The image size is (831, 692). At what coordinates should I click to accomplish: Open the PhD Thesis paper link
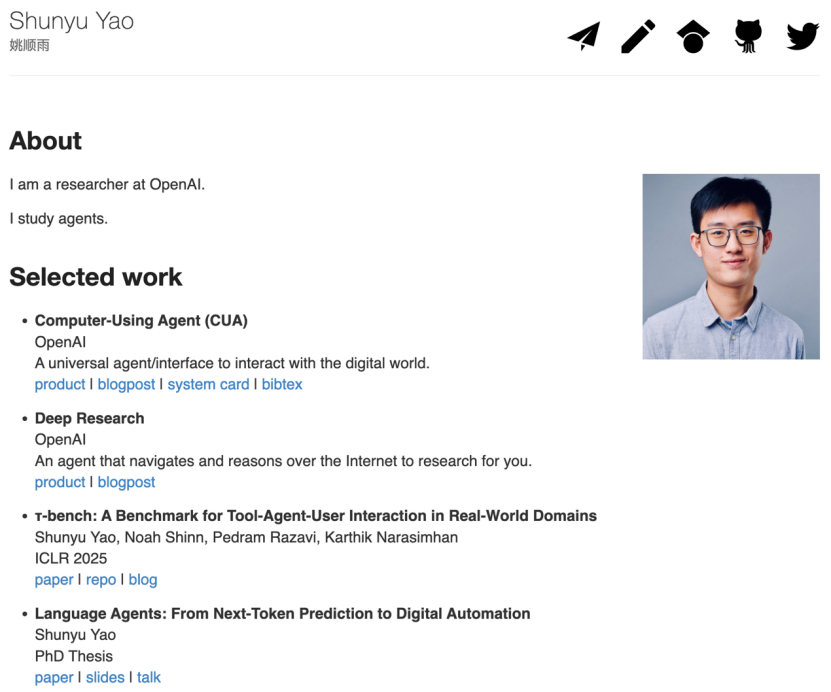[x=54, y=677]
